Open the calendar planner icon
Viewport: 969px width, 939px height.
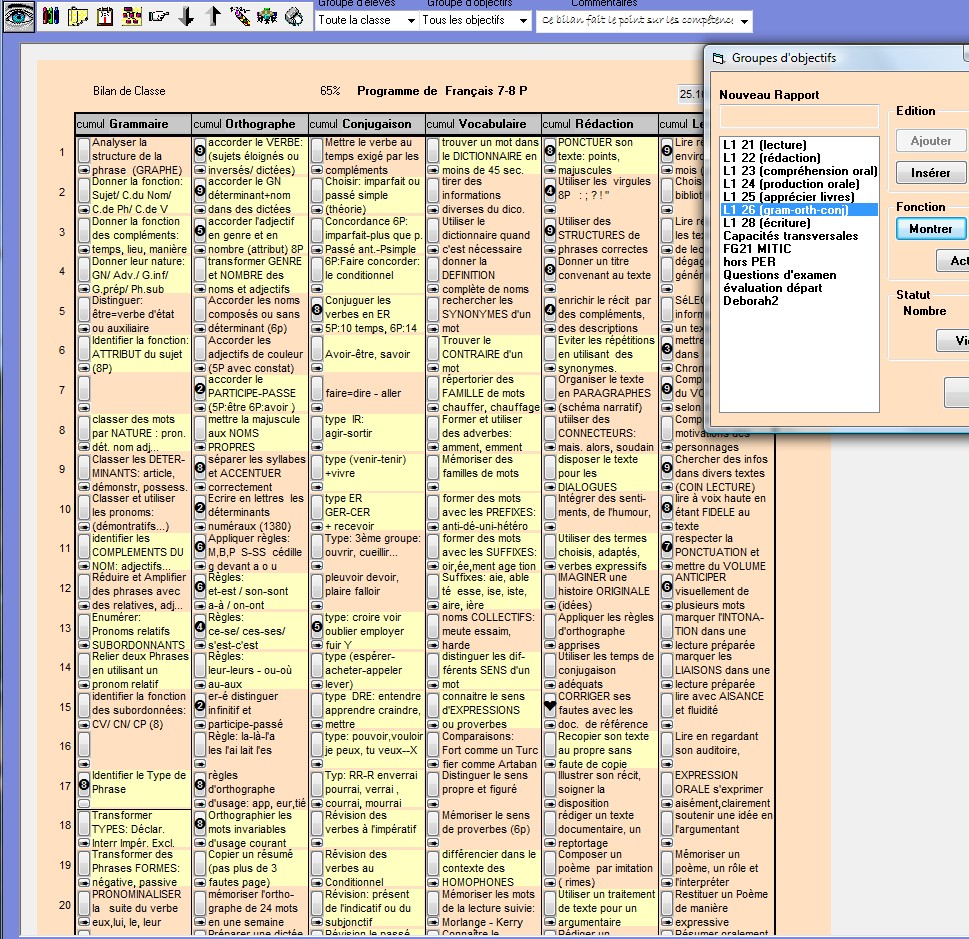[105, 16]
